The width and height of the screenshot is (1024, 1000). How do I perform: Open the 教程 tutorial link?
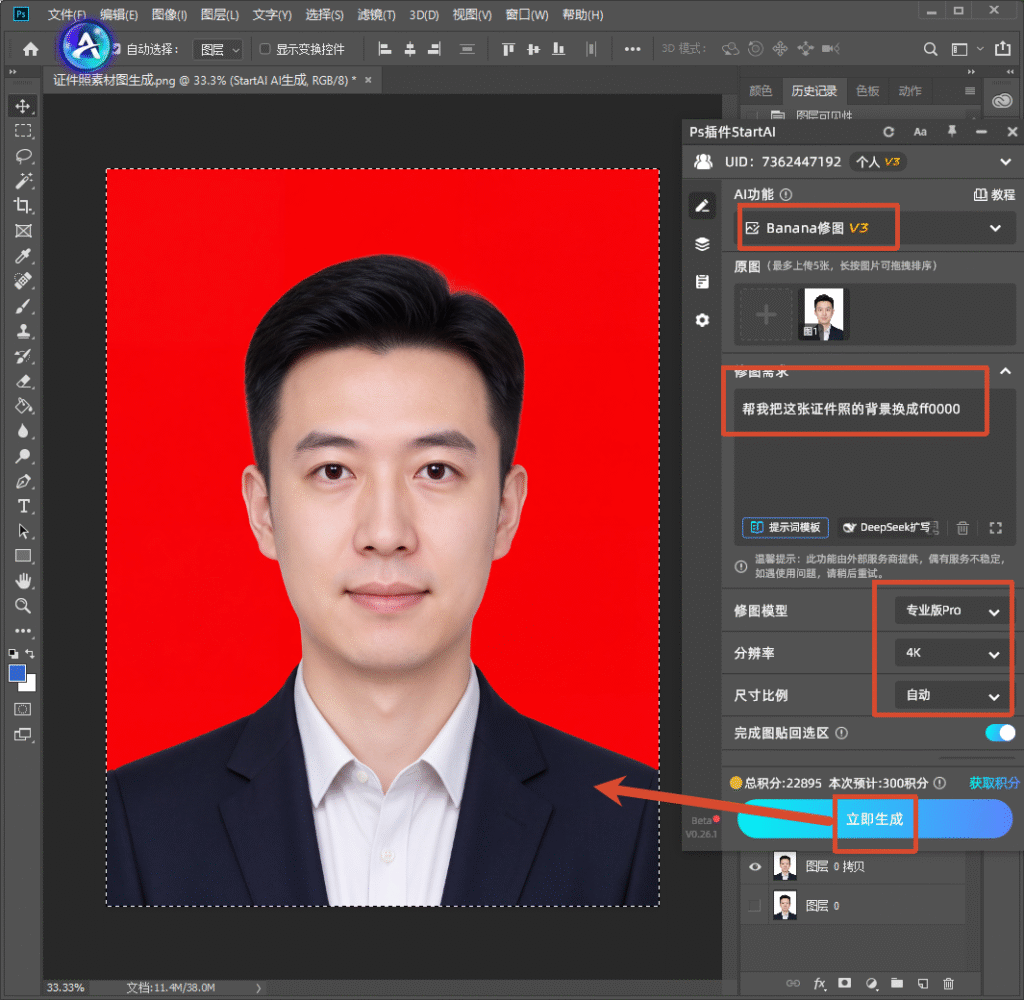(x=994, y=195)
